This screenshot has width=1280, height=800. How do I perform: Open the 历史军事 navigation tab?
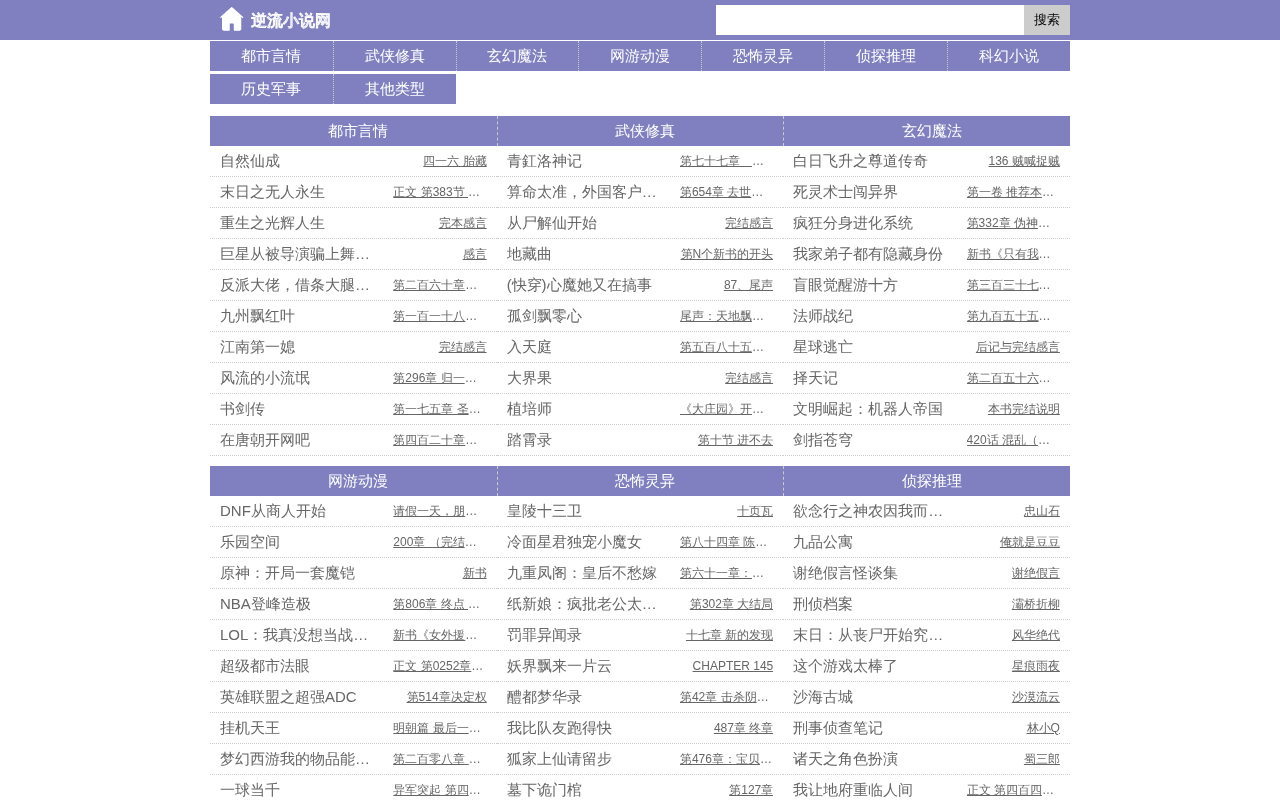pyautogui.click(x=271, y=89)
